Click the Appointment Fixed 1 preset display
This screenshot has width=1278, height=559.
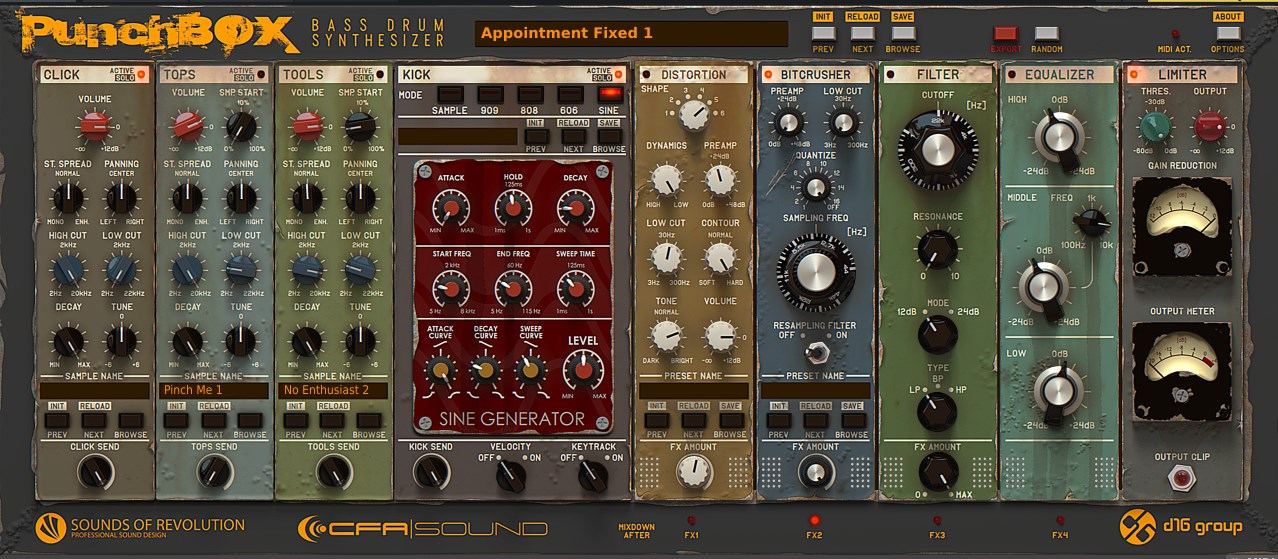(631, 33)
